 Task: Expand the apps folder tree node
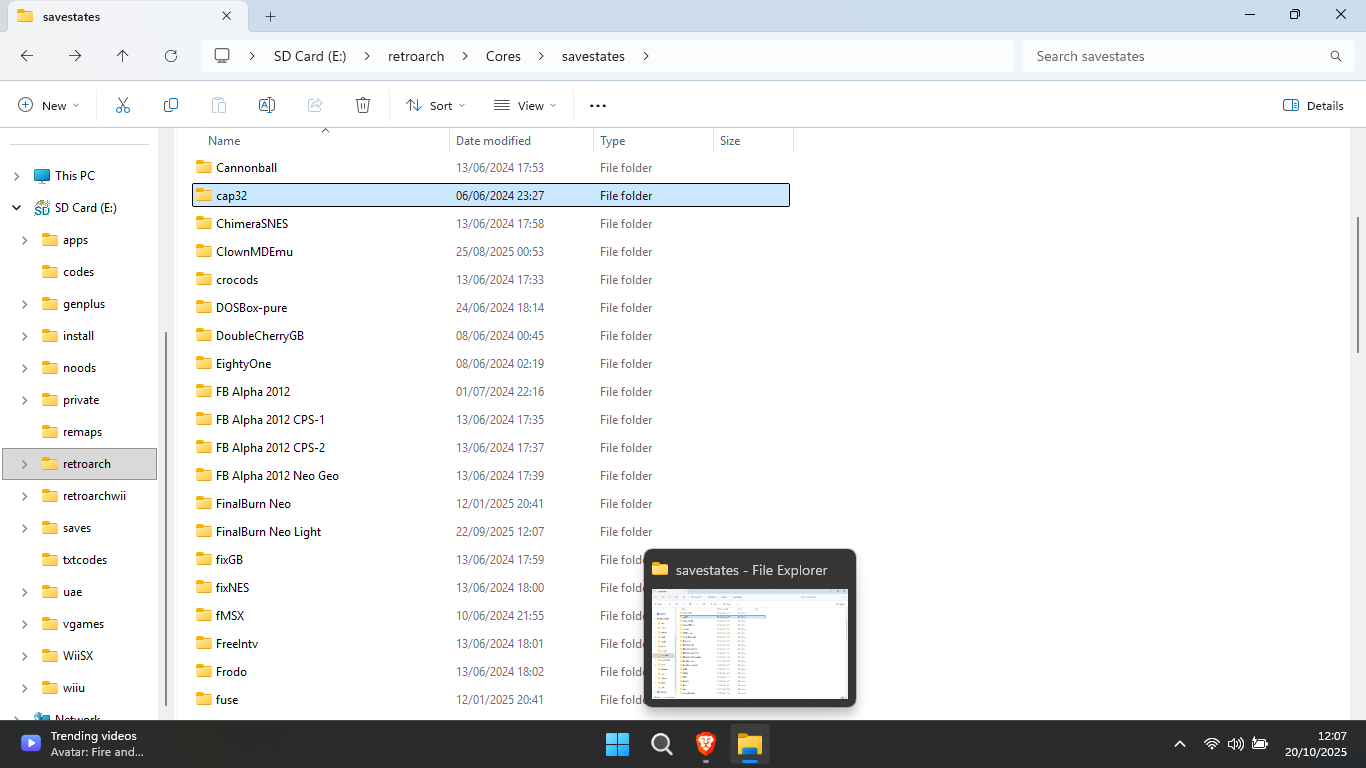(x=25, y=240)
